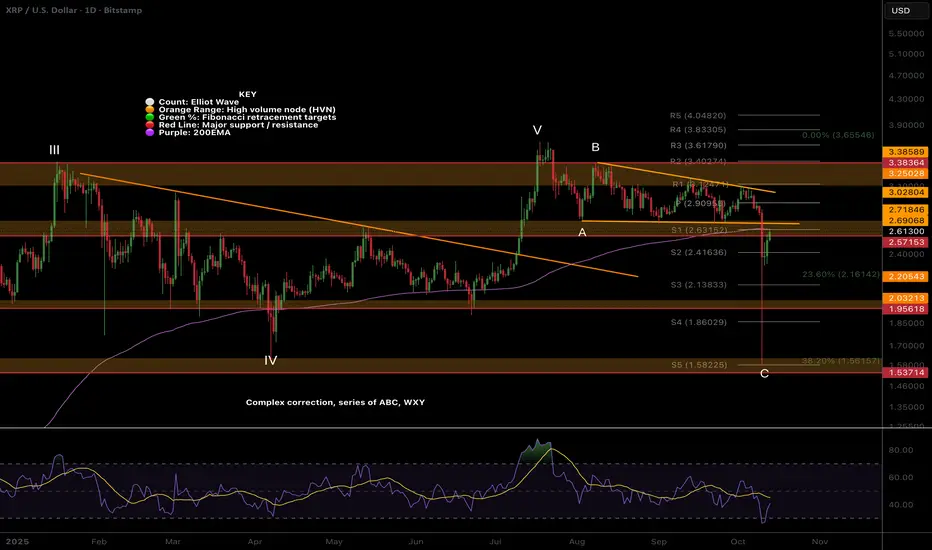The height and width of the screenshot is (550, 932).
Task: Select the purple 200EMA key circle
Action: click(150, 133)
